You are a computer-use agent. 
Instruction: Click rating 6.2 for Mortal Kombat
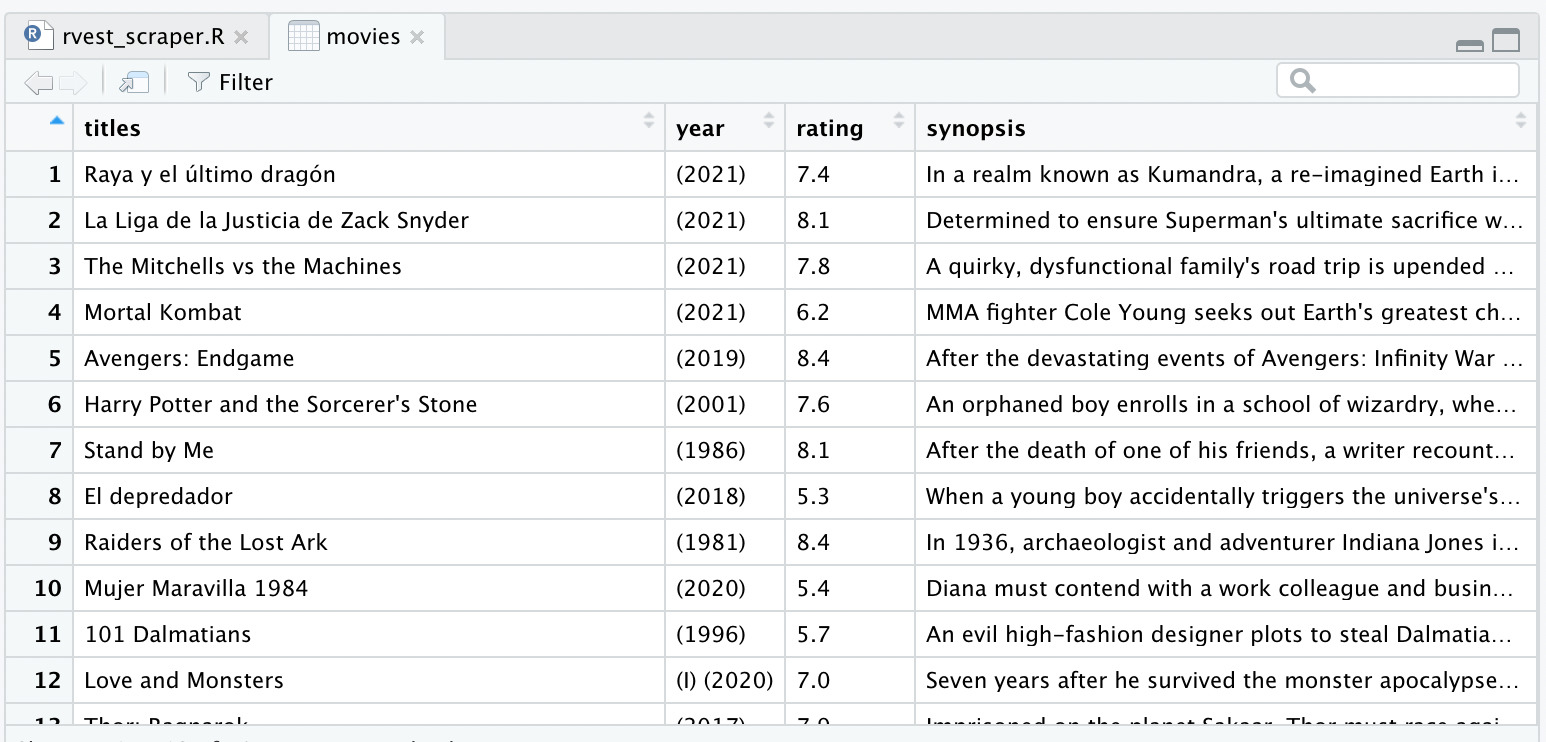pos(850,312)
